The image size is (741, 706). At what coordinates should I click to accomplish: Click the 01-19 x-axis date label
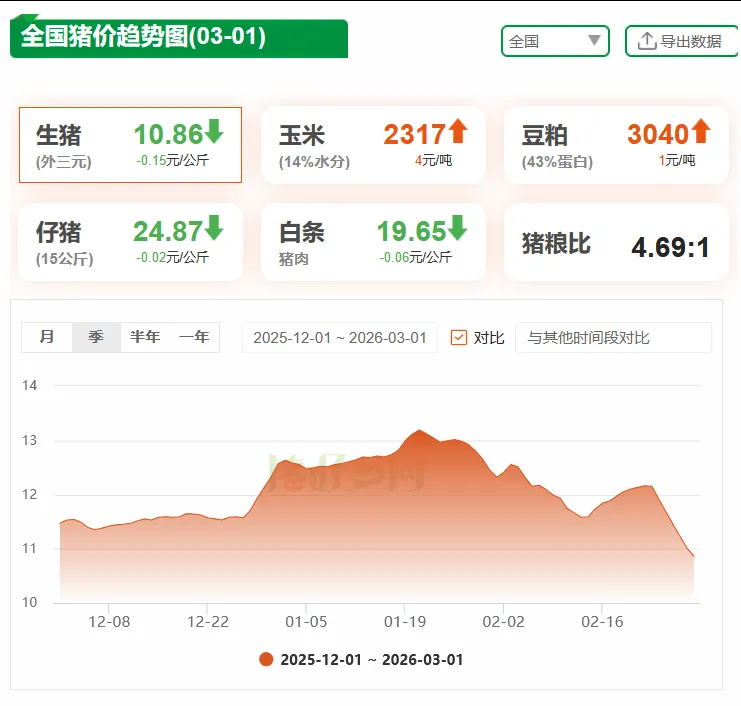tap(405, 621)
